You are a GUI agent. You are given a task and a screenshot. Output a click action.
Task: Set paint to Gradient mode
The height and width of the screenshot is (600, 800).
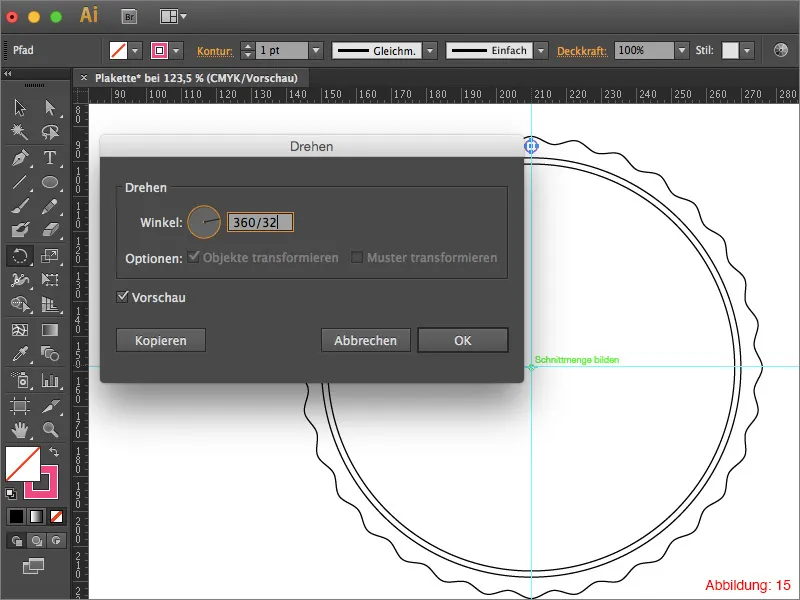point(36,516)
